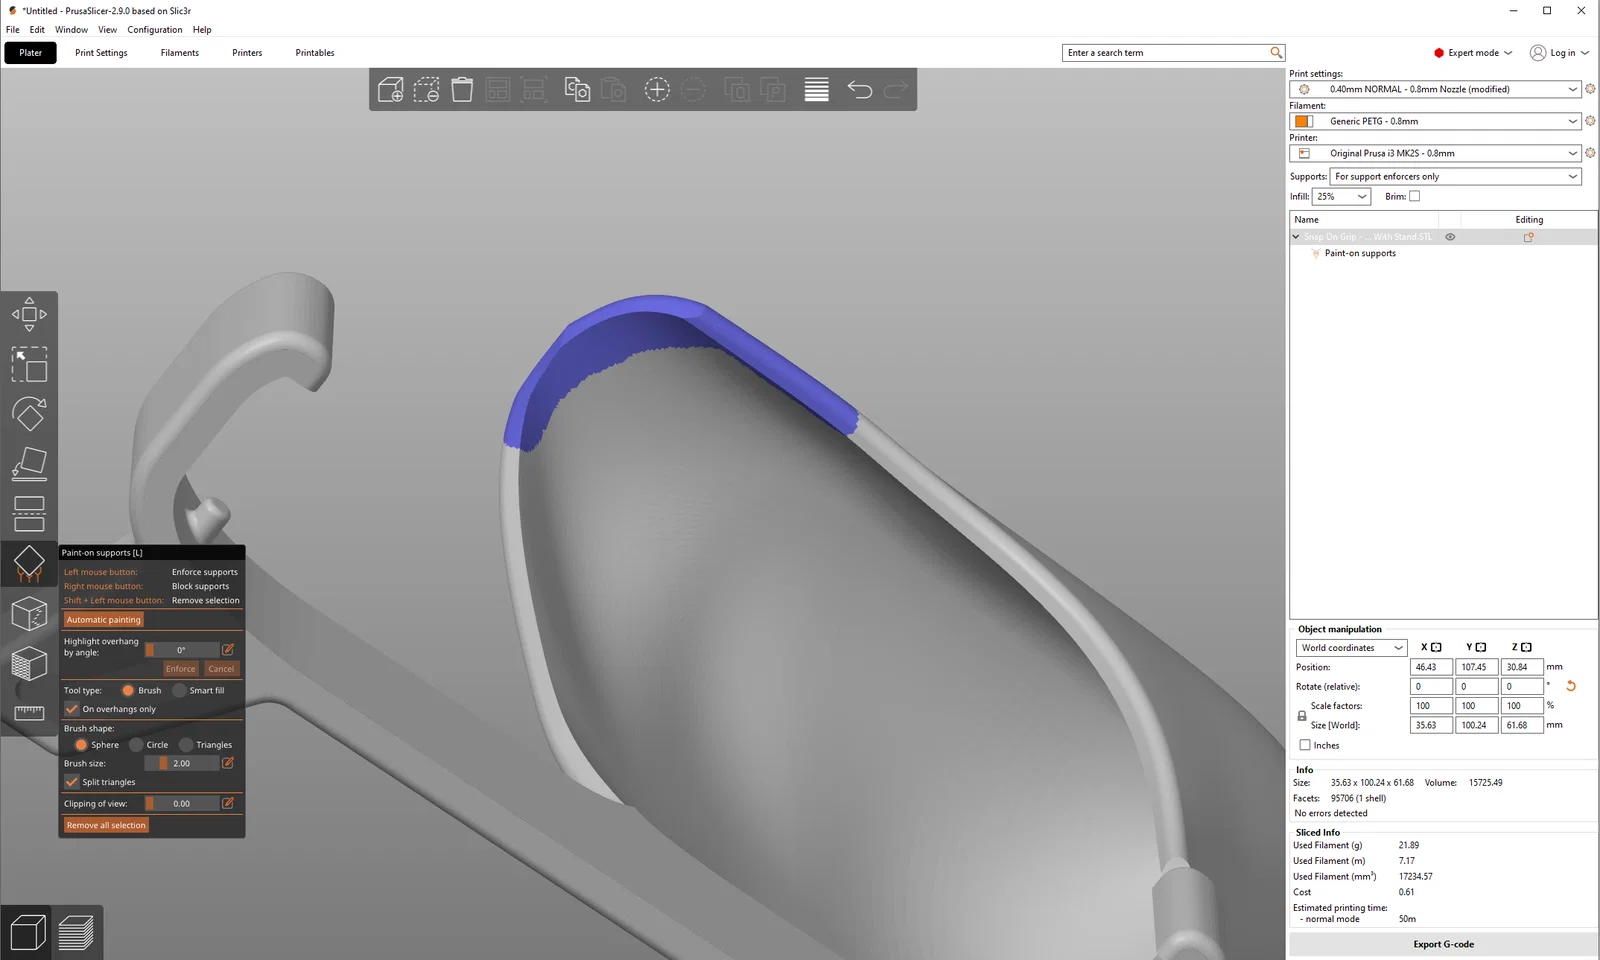
Task: Reset rotation with the orange arrow icon
Action: (x=1571, y=686)
